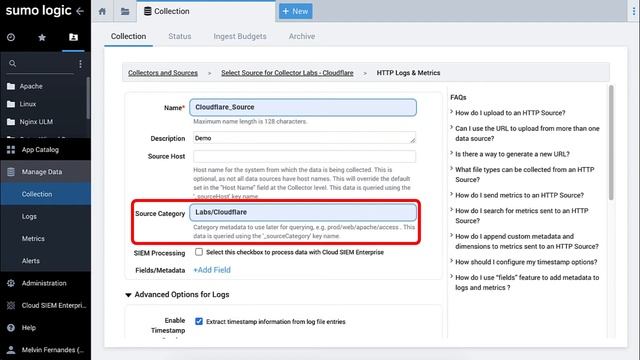This screenshot has width=640, height=360.
Task: Expand FAQ about generating a new URL
Action: click(x=512, y=154)
